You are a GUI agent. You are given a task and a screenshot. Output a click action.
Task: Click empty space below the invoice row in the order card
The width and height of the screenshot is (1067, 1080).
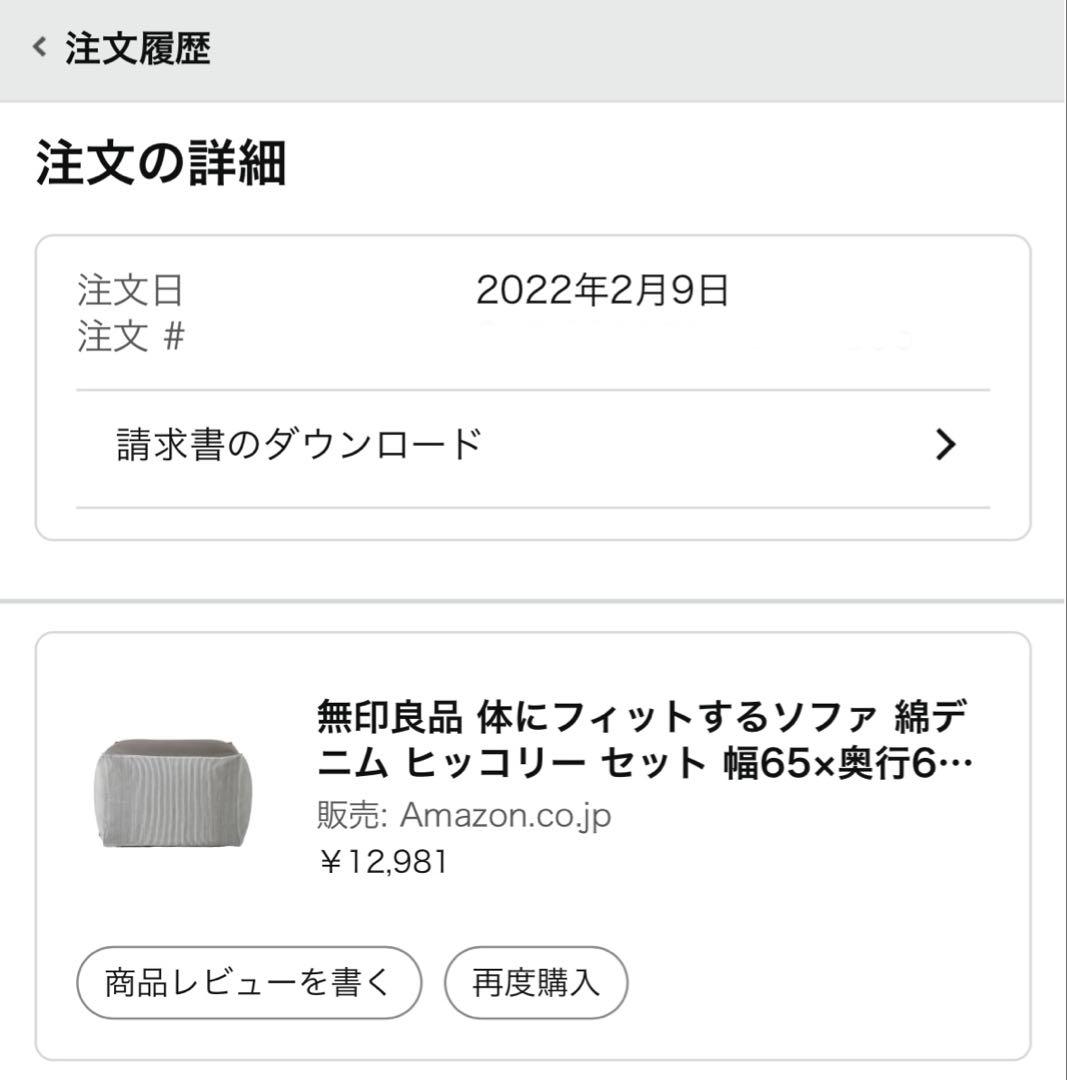pos(533,524)
